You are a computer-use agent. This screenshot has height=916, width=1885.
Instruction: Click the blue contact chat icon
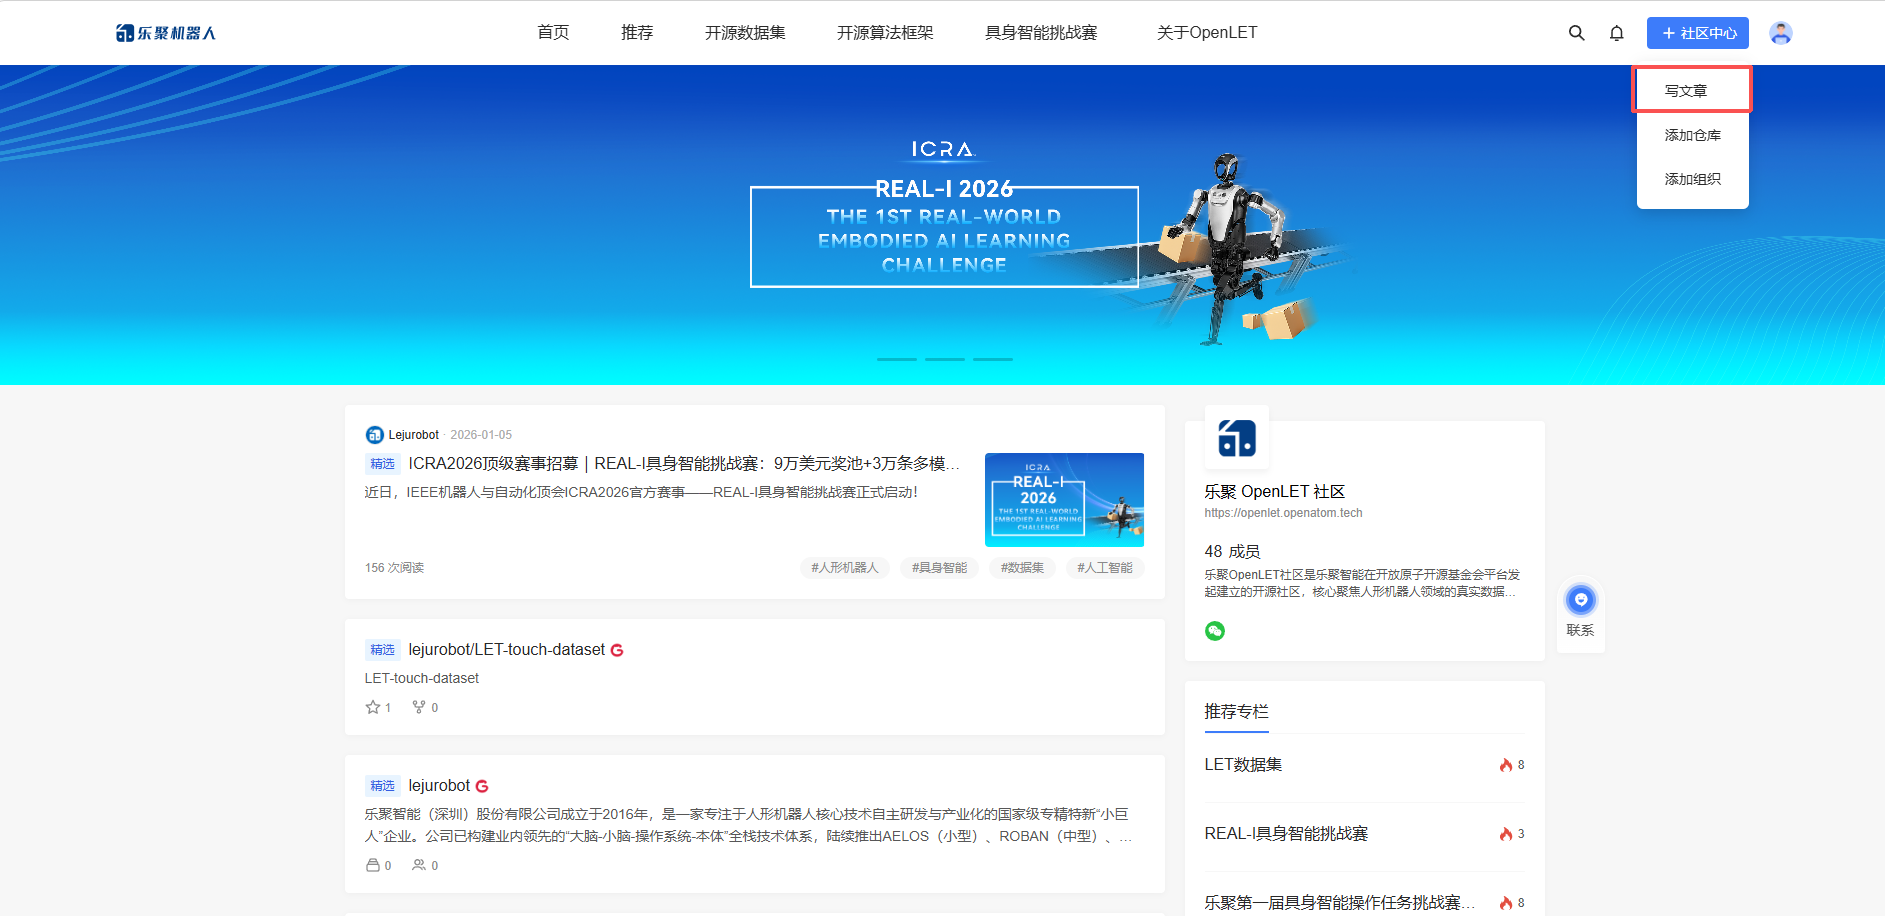click(1580, 600)
